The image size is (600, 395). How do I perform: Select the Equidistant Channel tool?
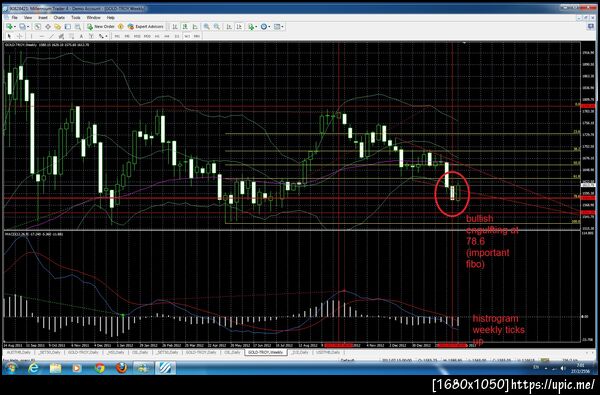pos(61,36)
